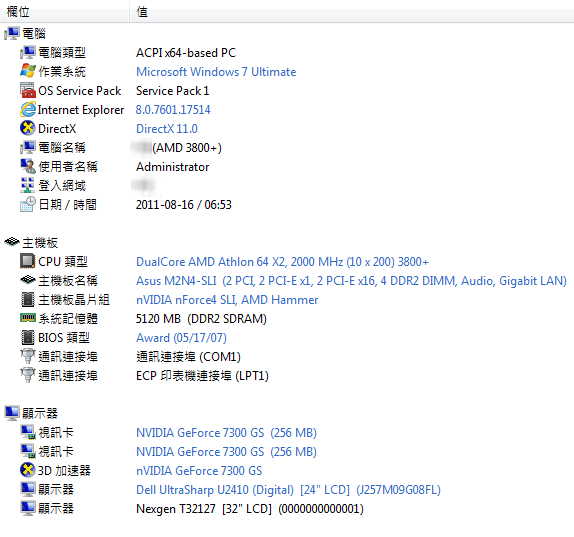Select the 顯示器 group label
Viewport: 574px width, 537px height.
pos(40,414)
